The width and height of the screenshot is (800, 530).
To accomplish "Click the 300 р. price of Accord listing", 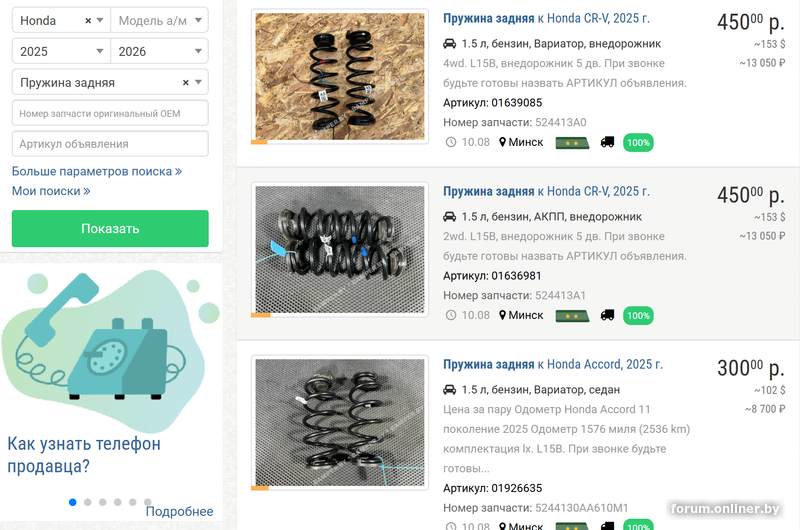I will click(x=751, y=367).
